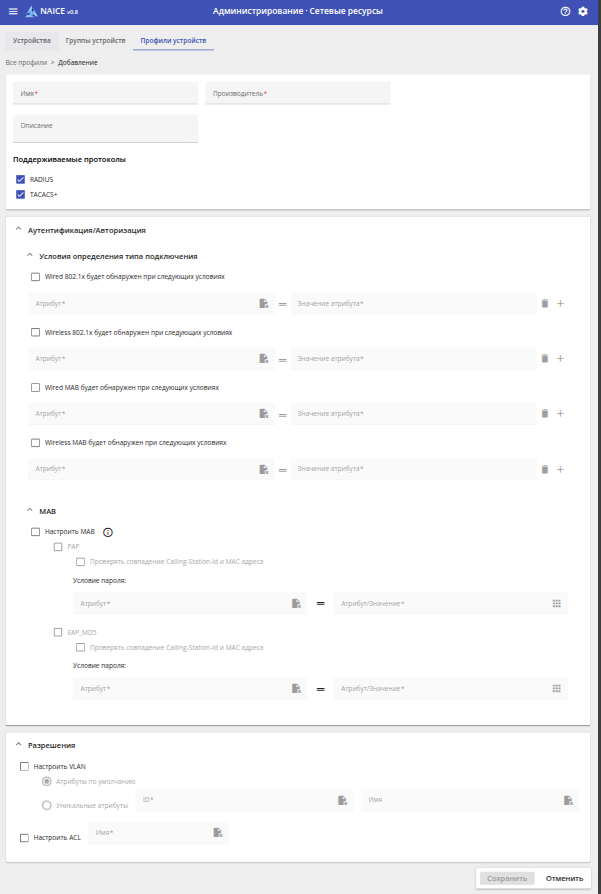Tick the Wireless 802.1x detection checkbox

coord(36,331)
